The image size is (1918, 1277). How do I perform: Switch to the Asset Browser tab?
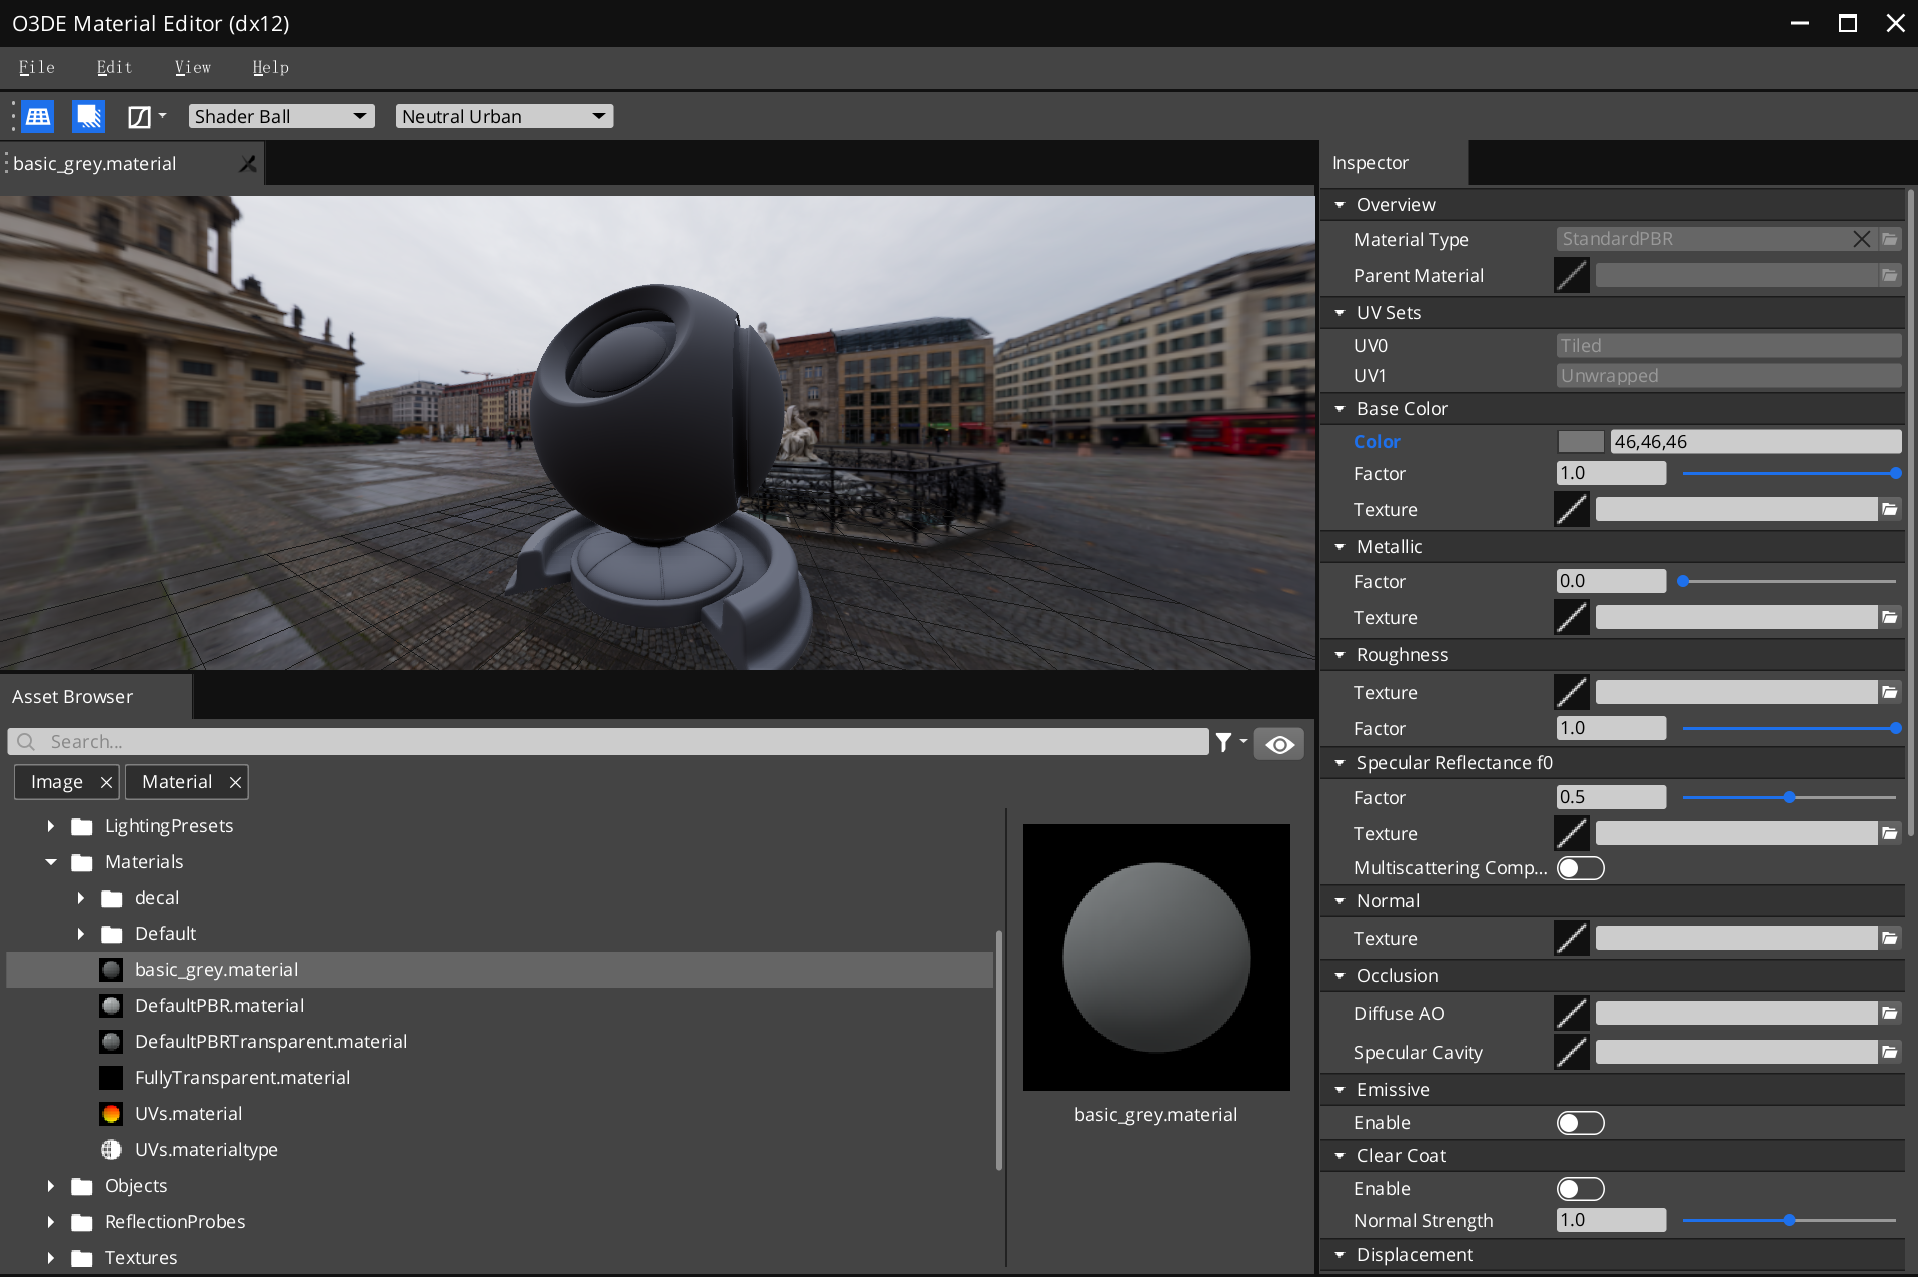tap(73, 697)
